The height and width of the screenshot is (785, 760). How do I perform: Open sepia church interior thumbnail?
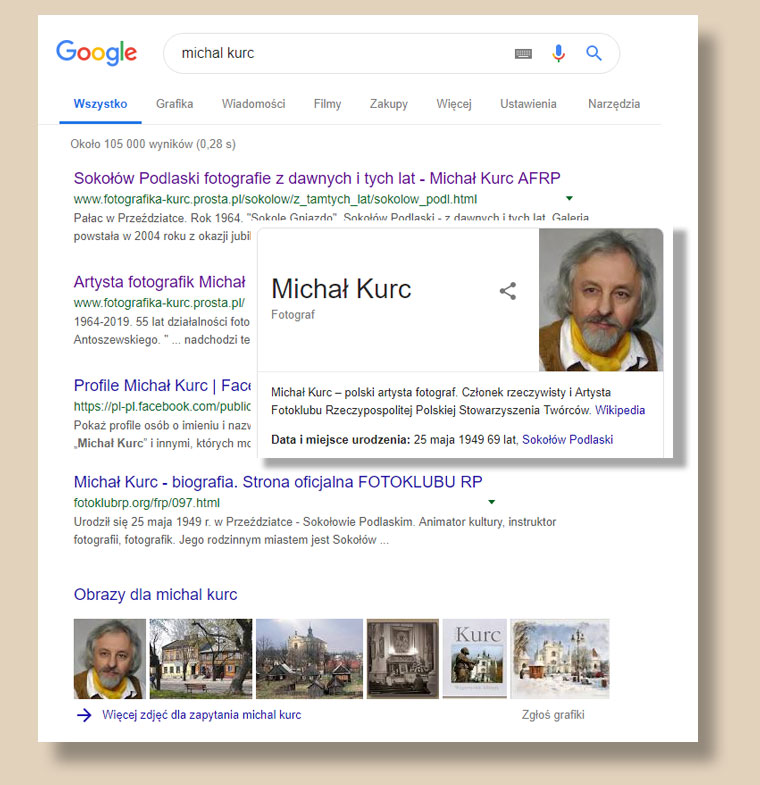pos(403,659)
